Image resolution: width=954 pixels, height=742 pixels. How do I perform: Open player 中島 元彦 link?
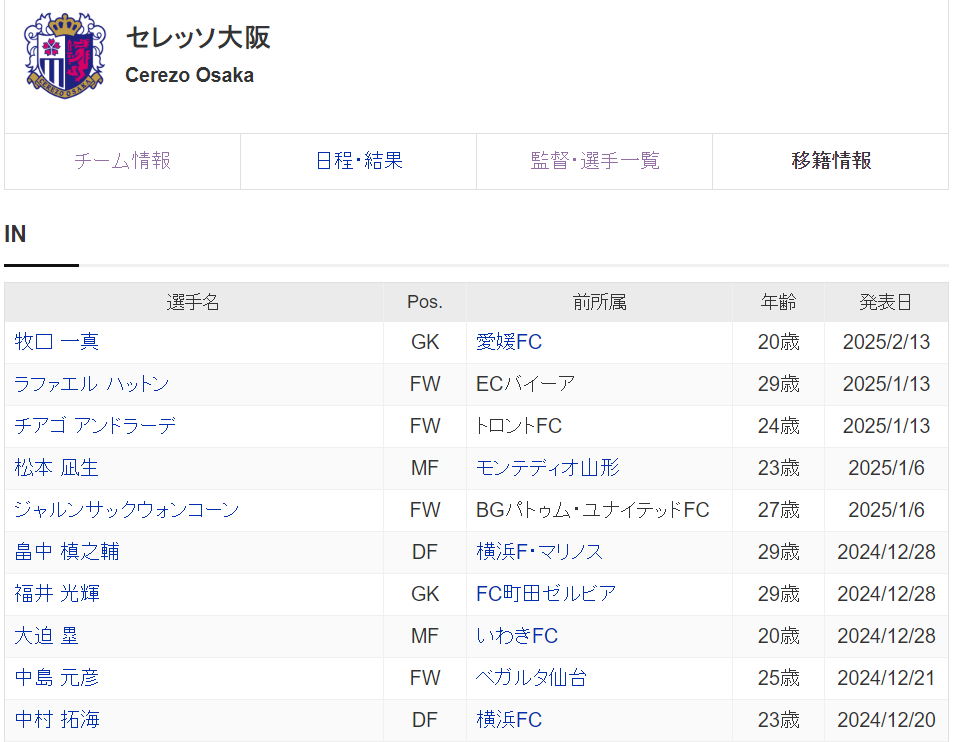pos(57,678)
